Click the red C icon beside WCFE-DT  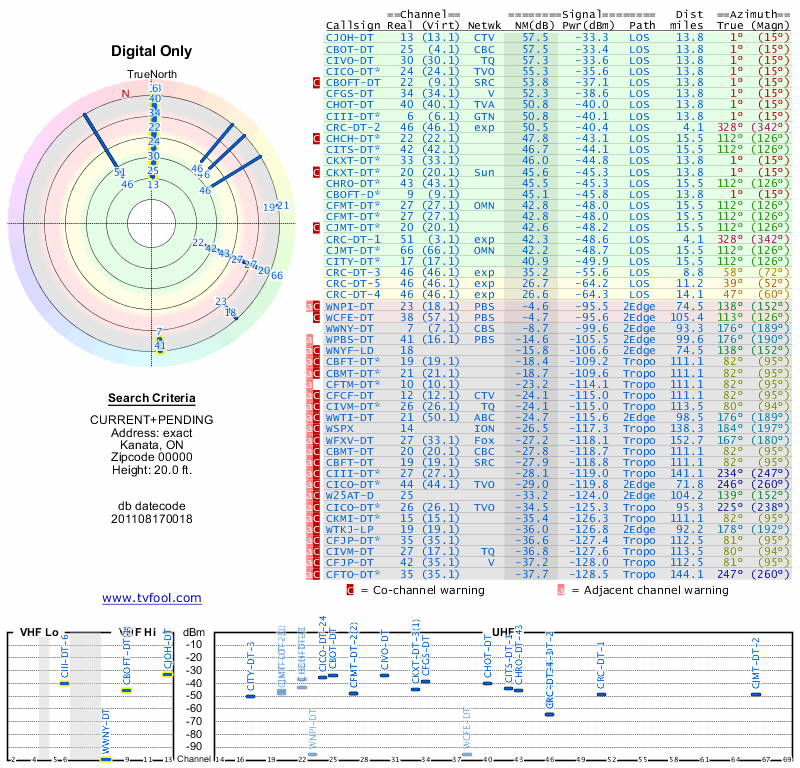click(317, 317)
